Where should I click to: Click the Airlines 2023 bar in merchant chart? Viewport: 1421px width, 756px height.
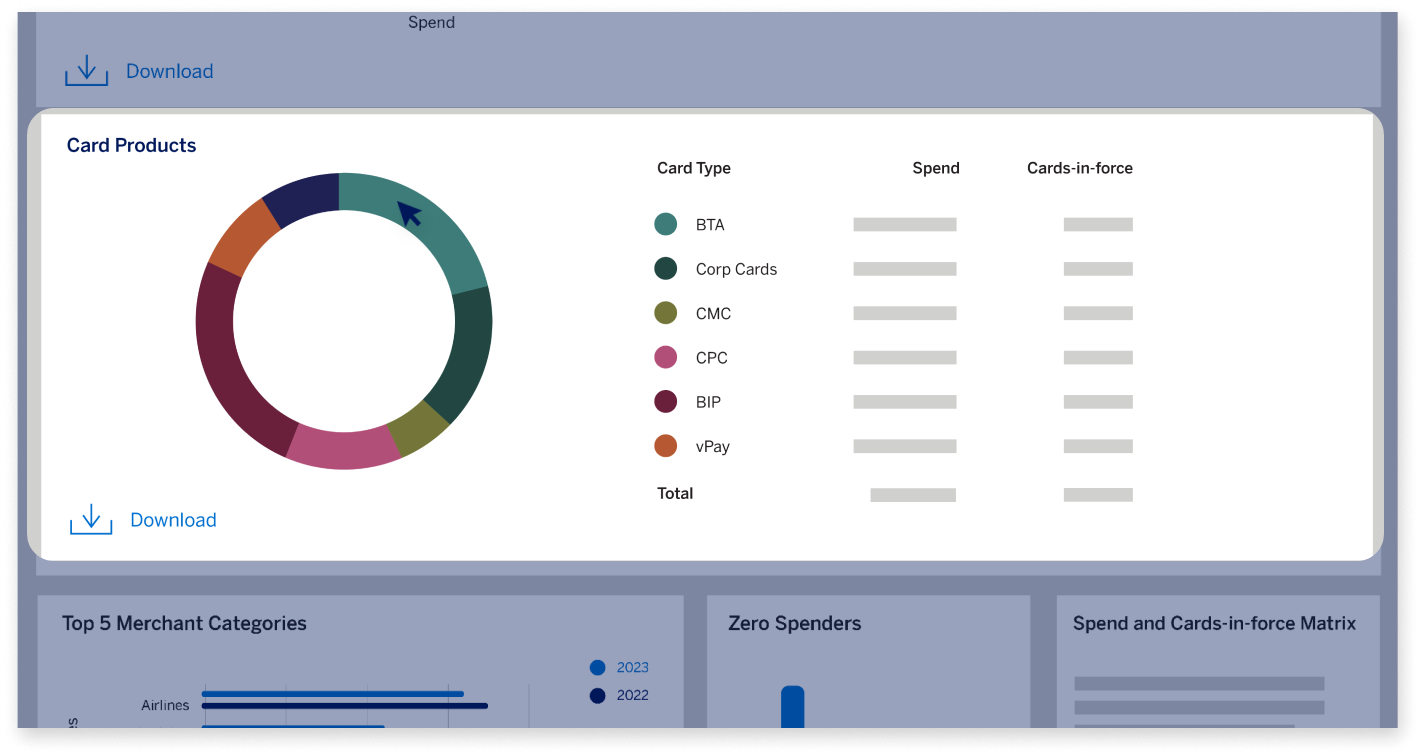(330, 693)
